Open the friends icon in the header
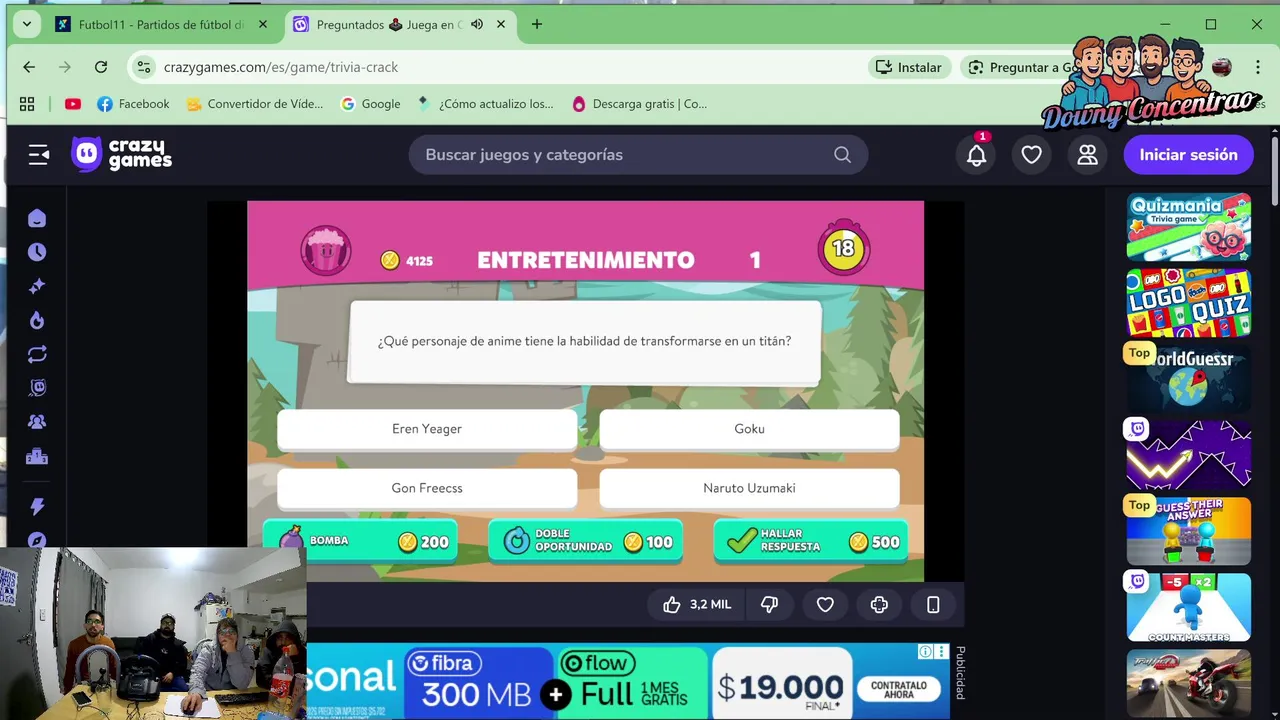This screenshot has height=720, width=1280. pyautogui.click(x=1087, y=154)
